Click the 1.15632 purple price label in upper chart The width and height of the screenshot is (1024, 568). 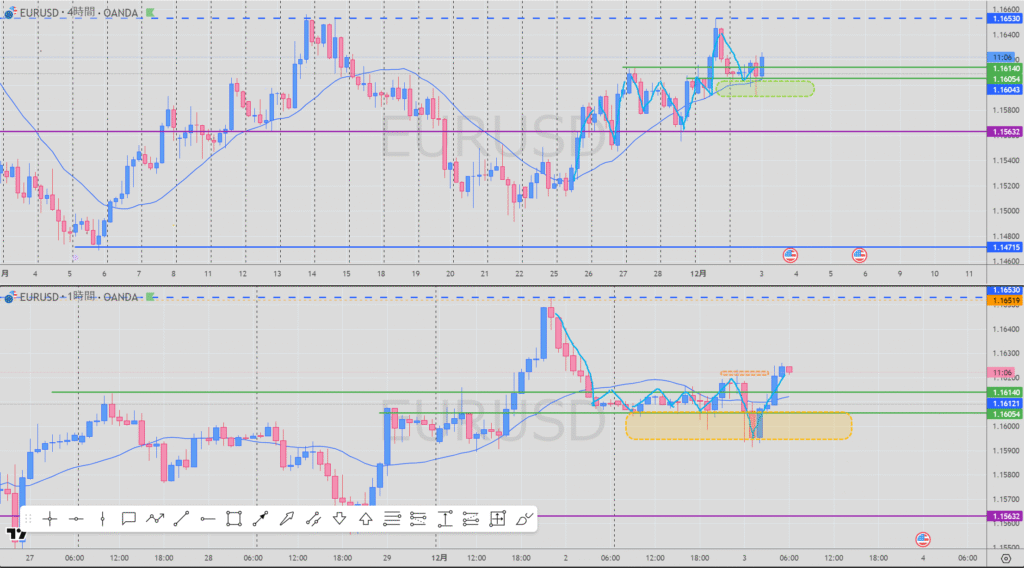pyautogui.click(x=1003, y=132)
